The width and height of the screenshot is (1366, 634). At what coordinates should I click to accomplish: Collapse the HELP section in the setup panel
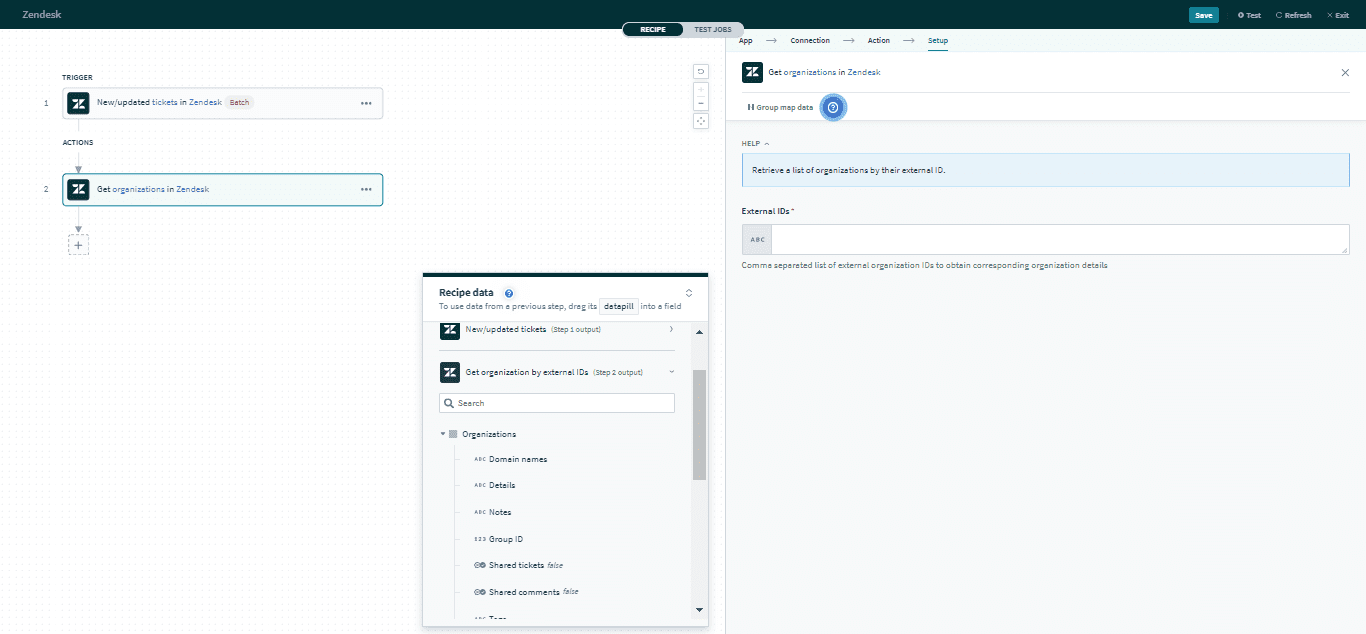click(x=765, y=143)
